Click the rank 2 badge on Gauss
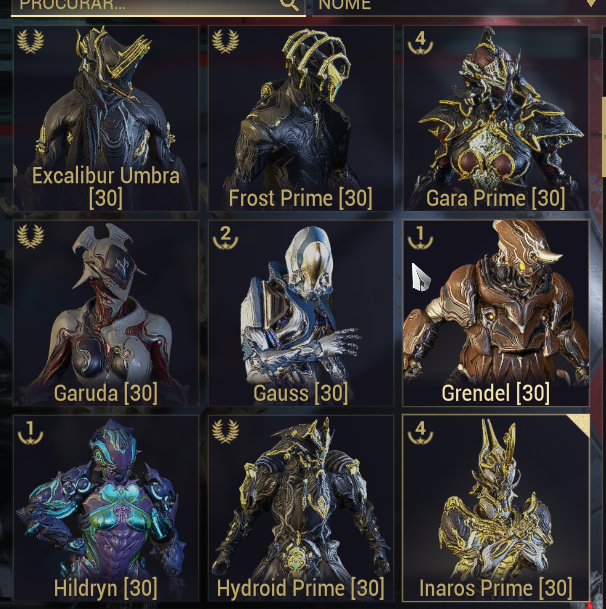This screenshot has width=606, height=609. (x=225, y=237)
